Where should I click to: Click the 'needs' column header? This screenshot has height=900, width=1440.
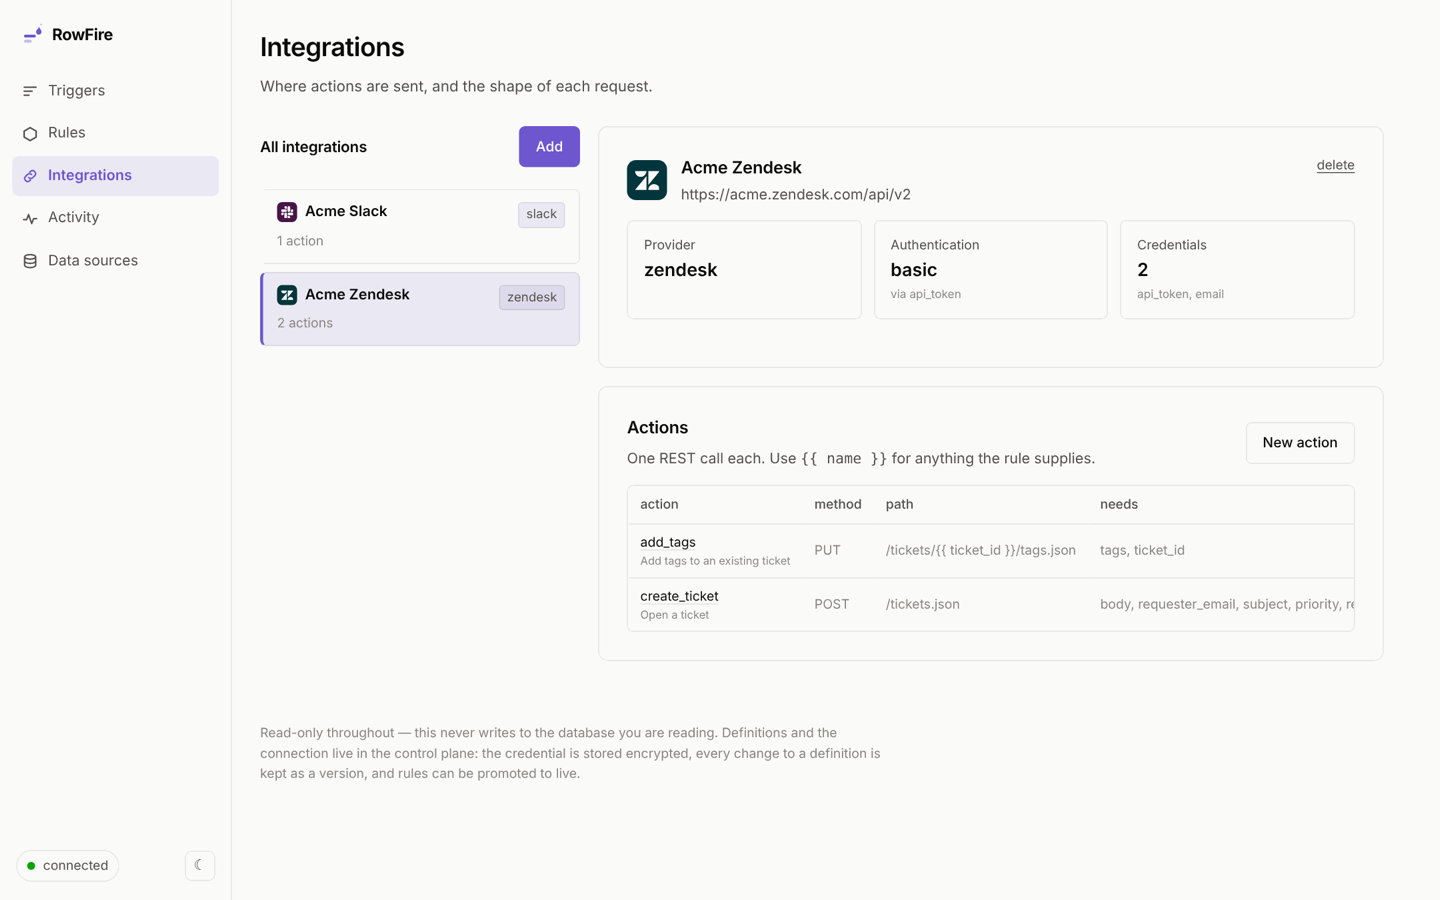pyautogui.click(x=1119, y=505)
